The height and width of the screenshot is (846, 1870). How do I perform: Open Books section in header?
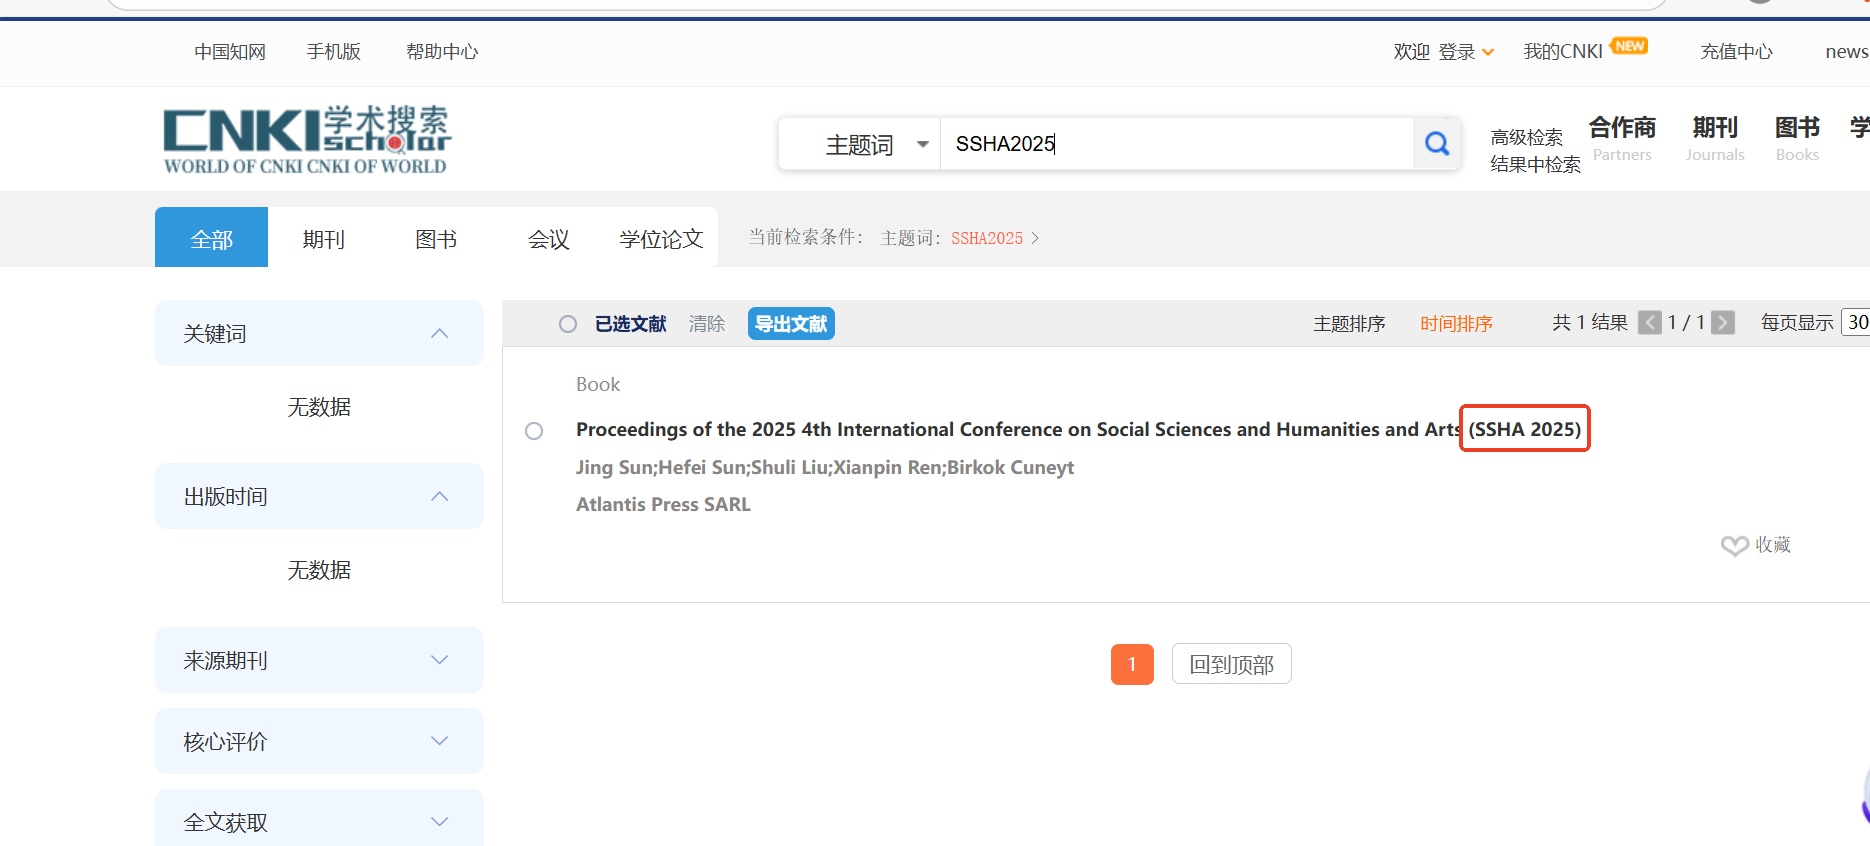pos(1797,138)
